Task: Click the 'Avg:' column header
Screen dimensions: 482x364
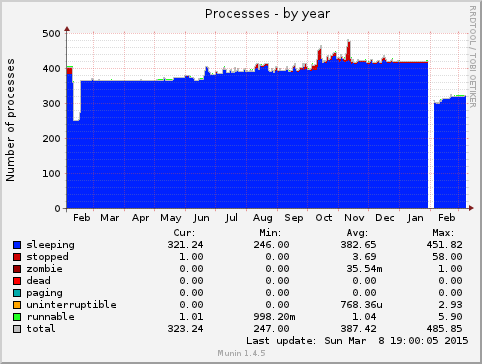Action: tap(357, 233)
